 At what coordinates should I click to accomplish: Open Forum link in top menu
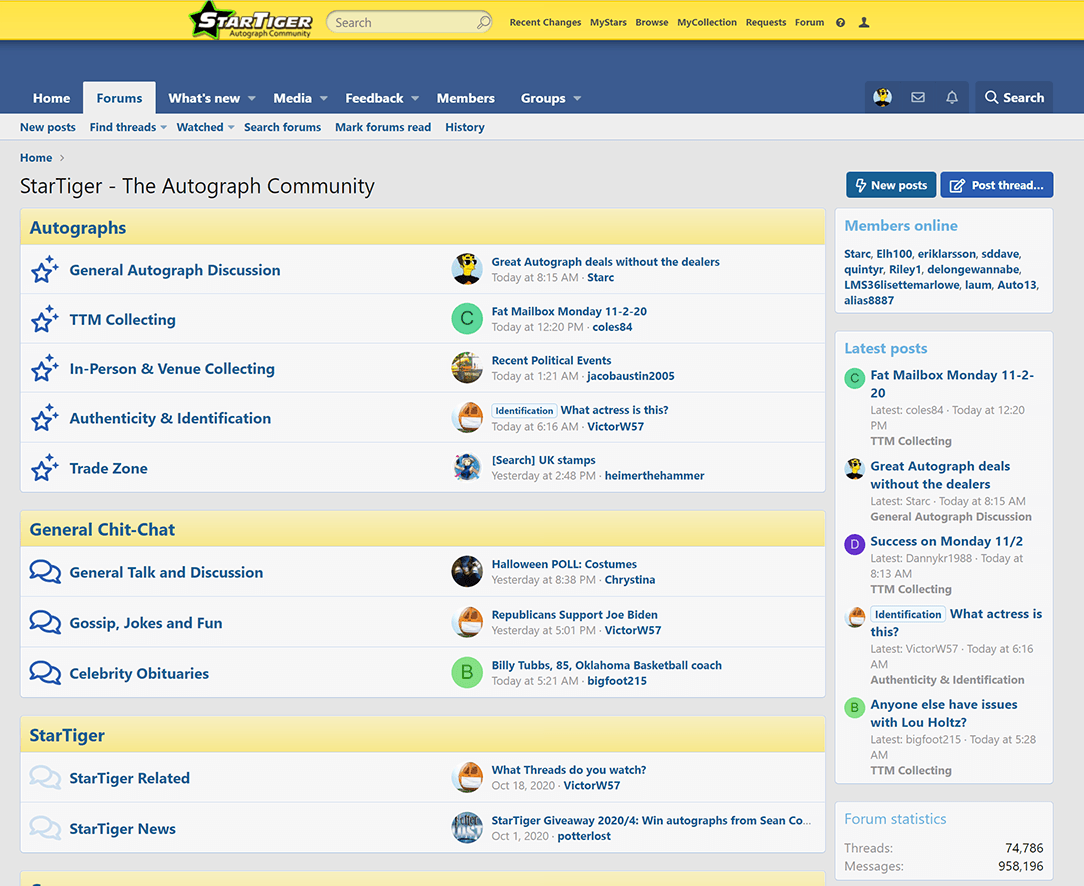(x=810, y=22)
